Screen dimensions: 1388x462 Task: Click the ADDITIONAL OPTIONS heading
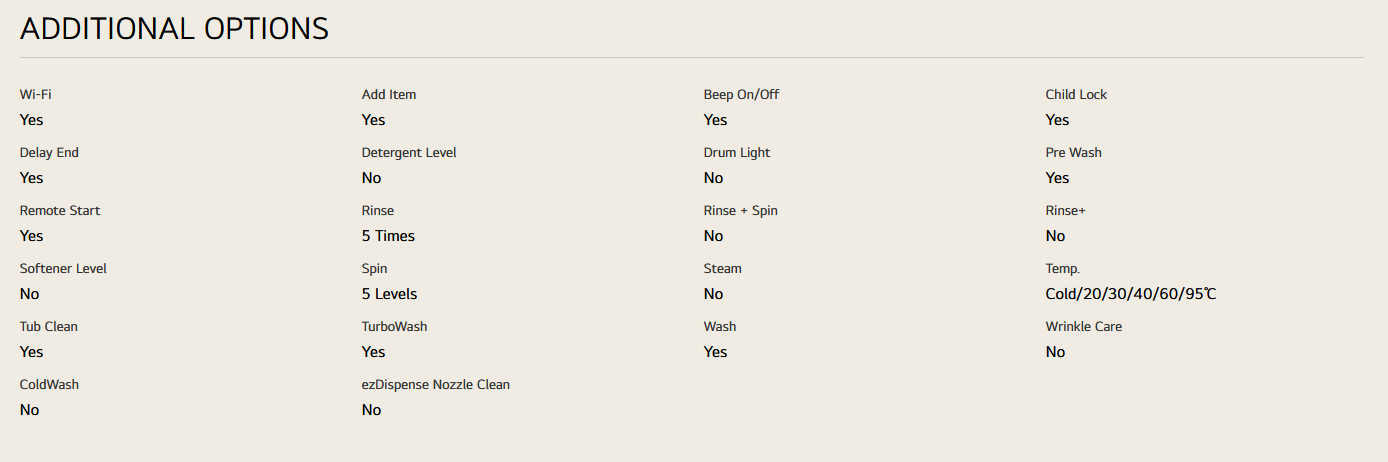pyautogui.click(x=174, y=29)
